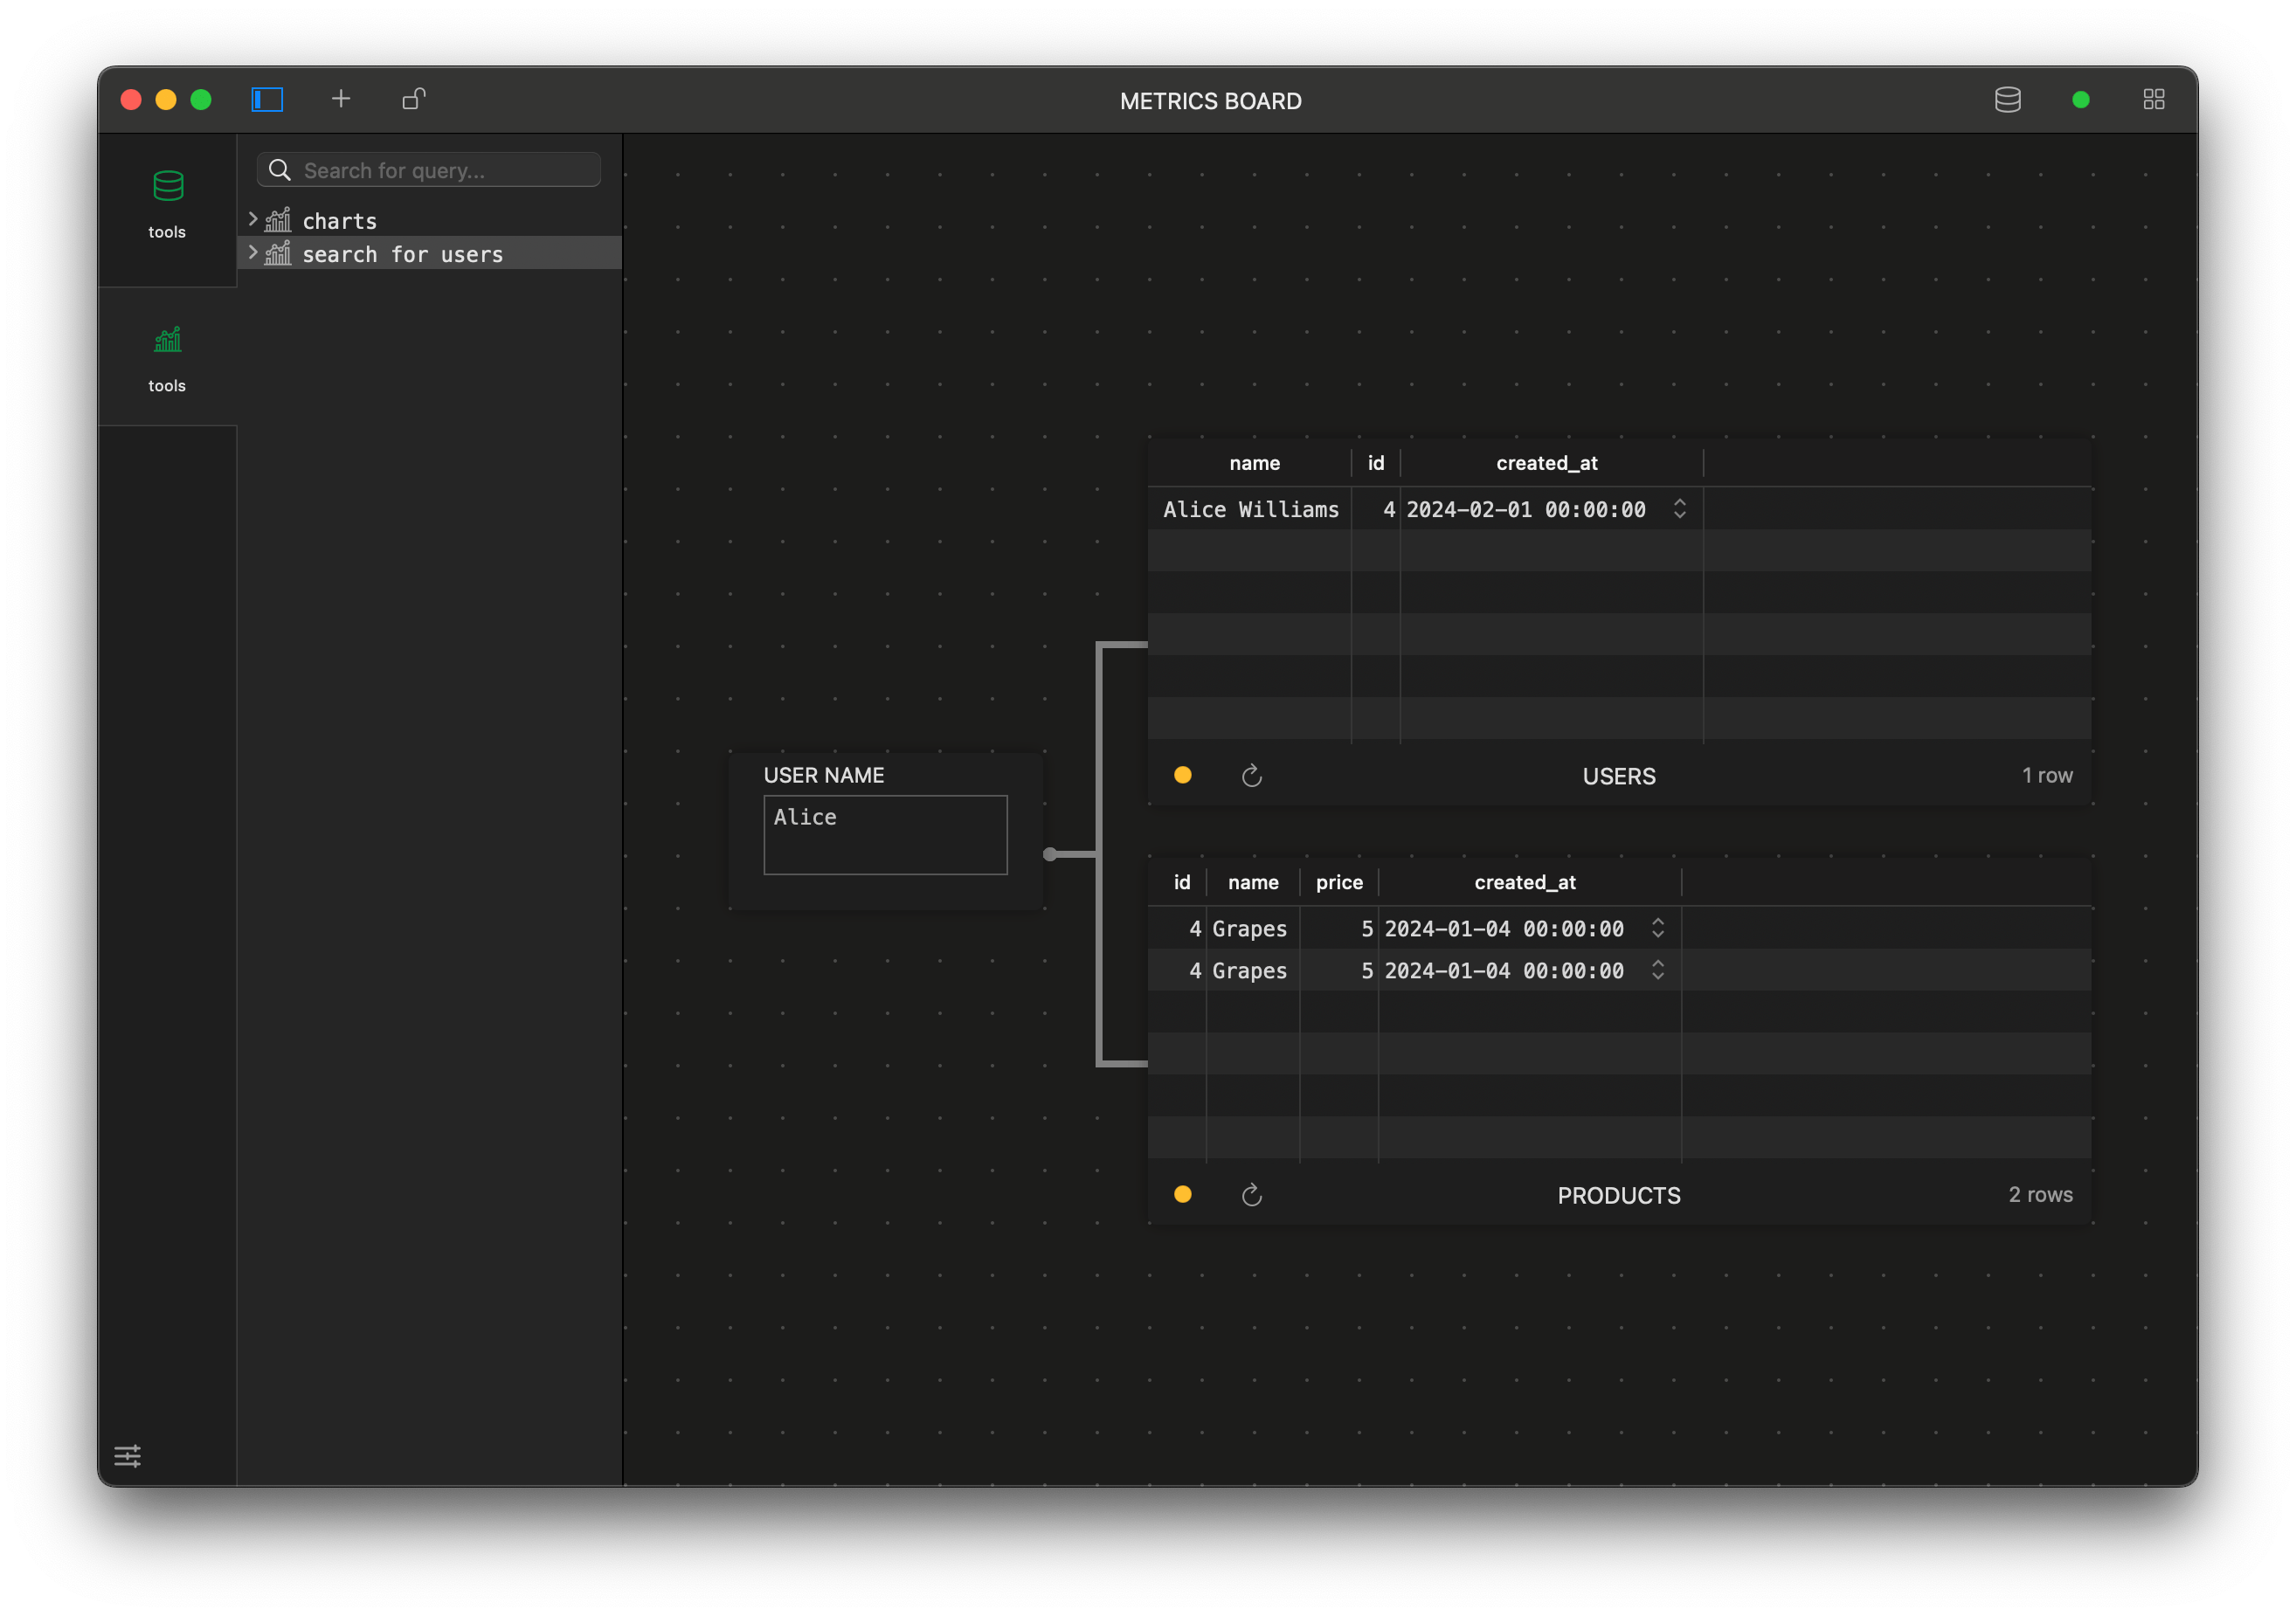Open stepper on first Grapes row

point(1657,927)
